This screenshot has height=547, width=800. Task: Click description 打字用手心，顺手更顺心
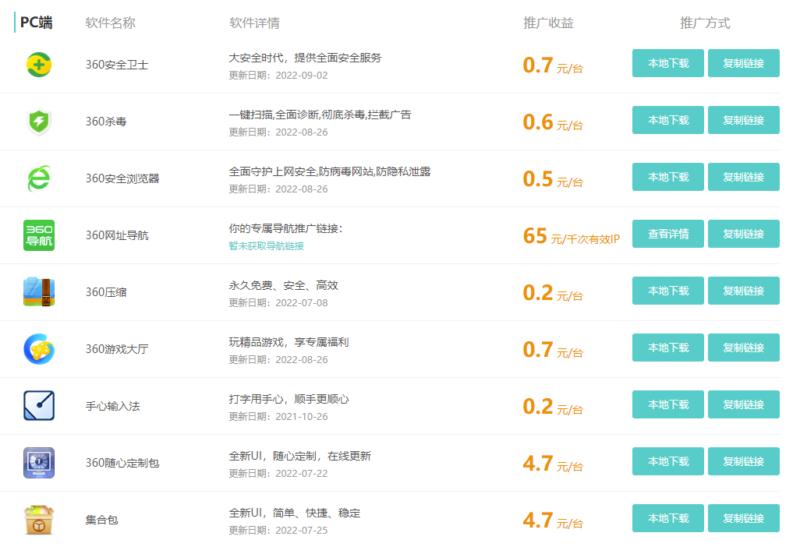click(x=289, y=399)
